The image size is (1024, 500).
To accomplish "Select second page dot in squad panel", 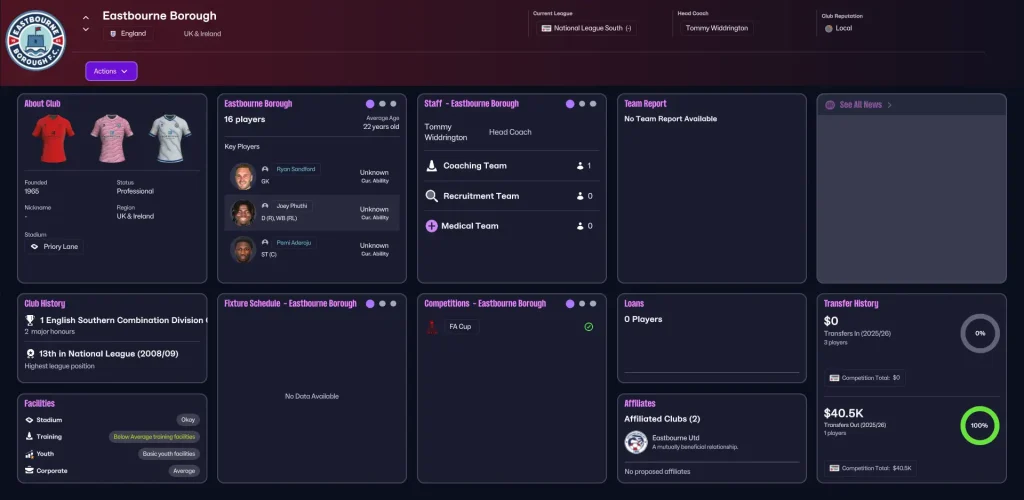I will pyautogui.click(x=383, y=104).
